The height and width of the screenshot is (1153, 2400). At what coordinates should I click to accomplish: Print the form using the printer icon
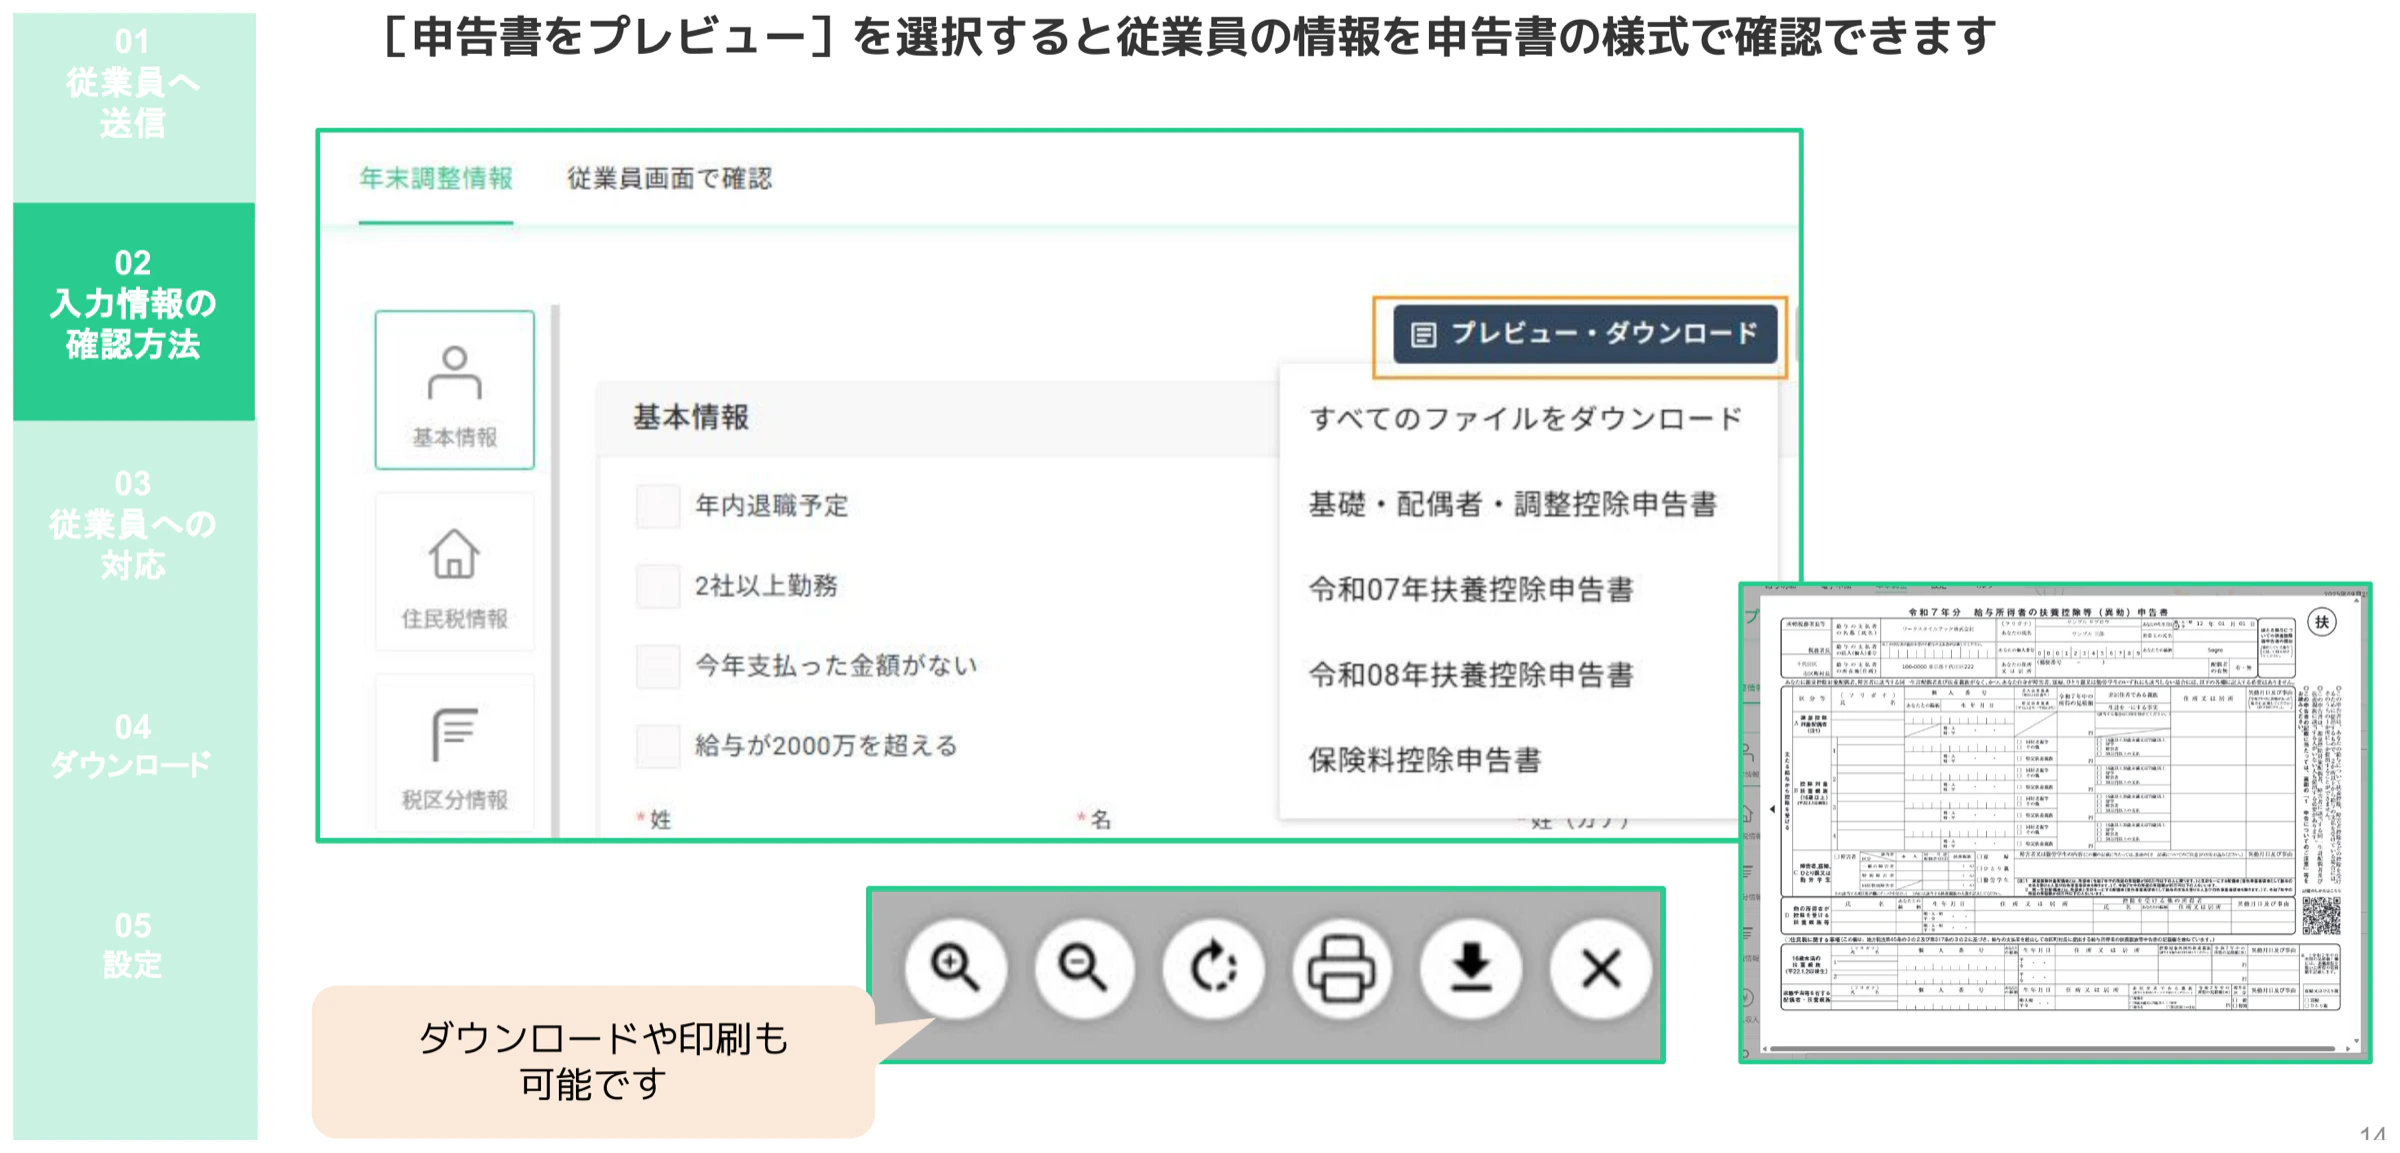coord(1342,968)
